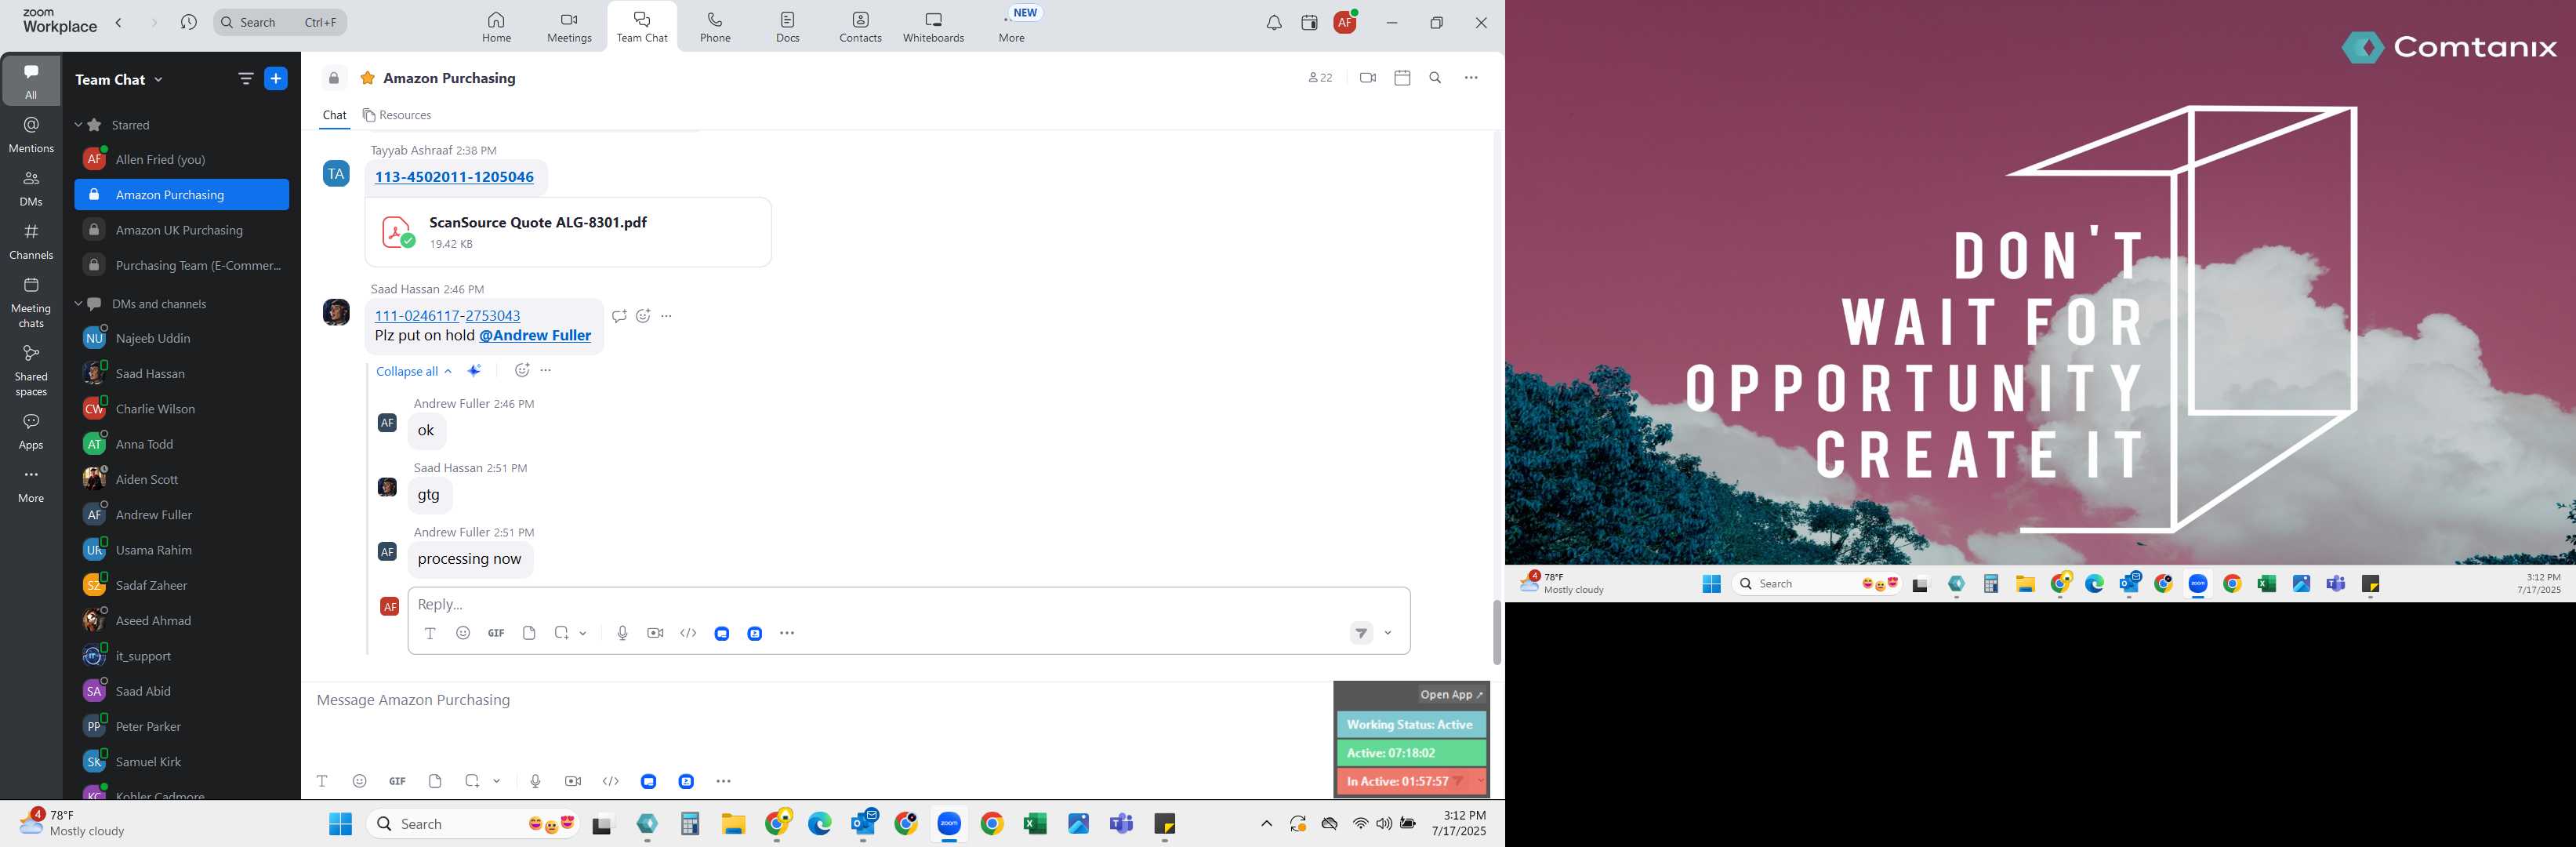This screenshot has width=2576, height=847.
Task: Collapse the DMs and channels section
Action: click(78, 304)
